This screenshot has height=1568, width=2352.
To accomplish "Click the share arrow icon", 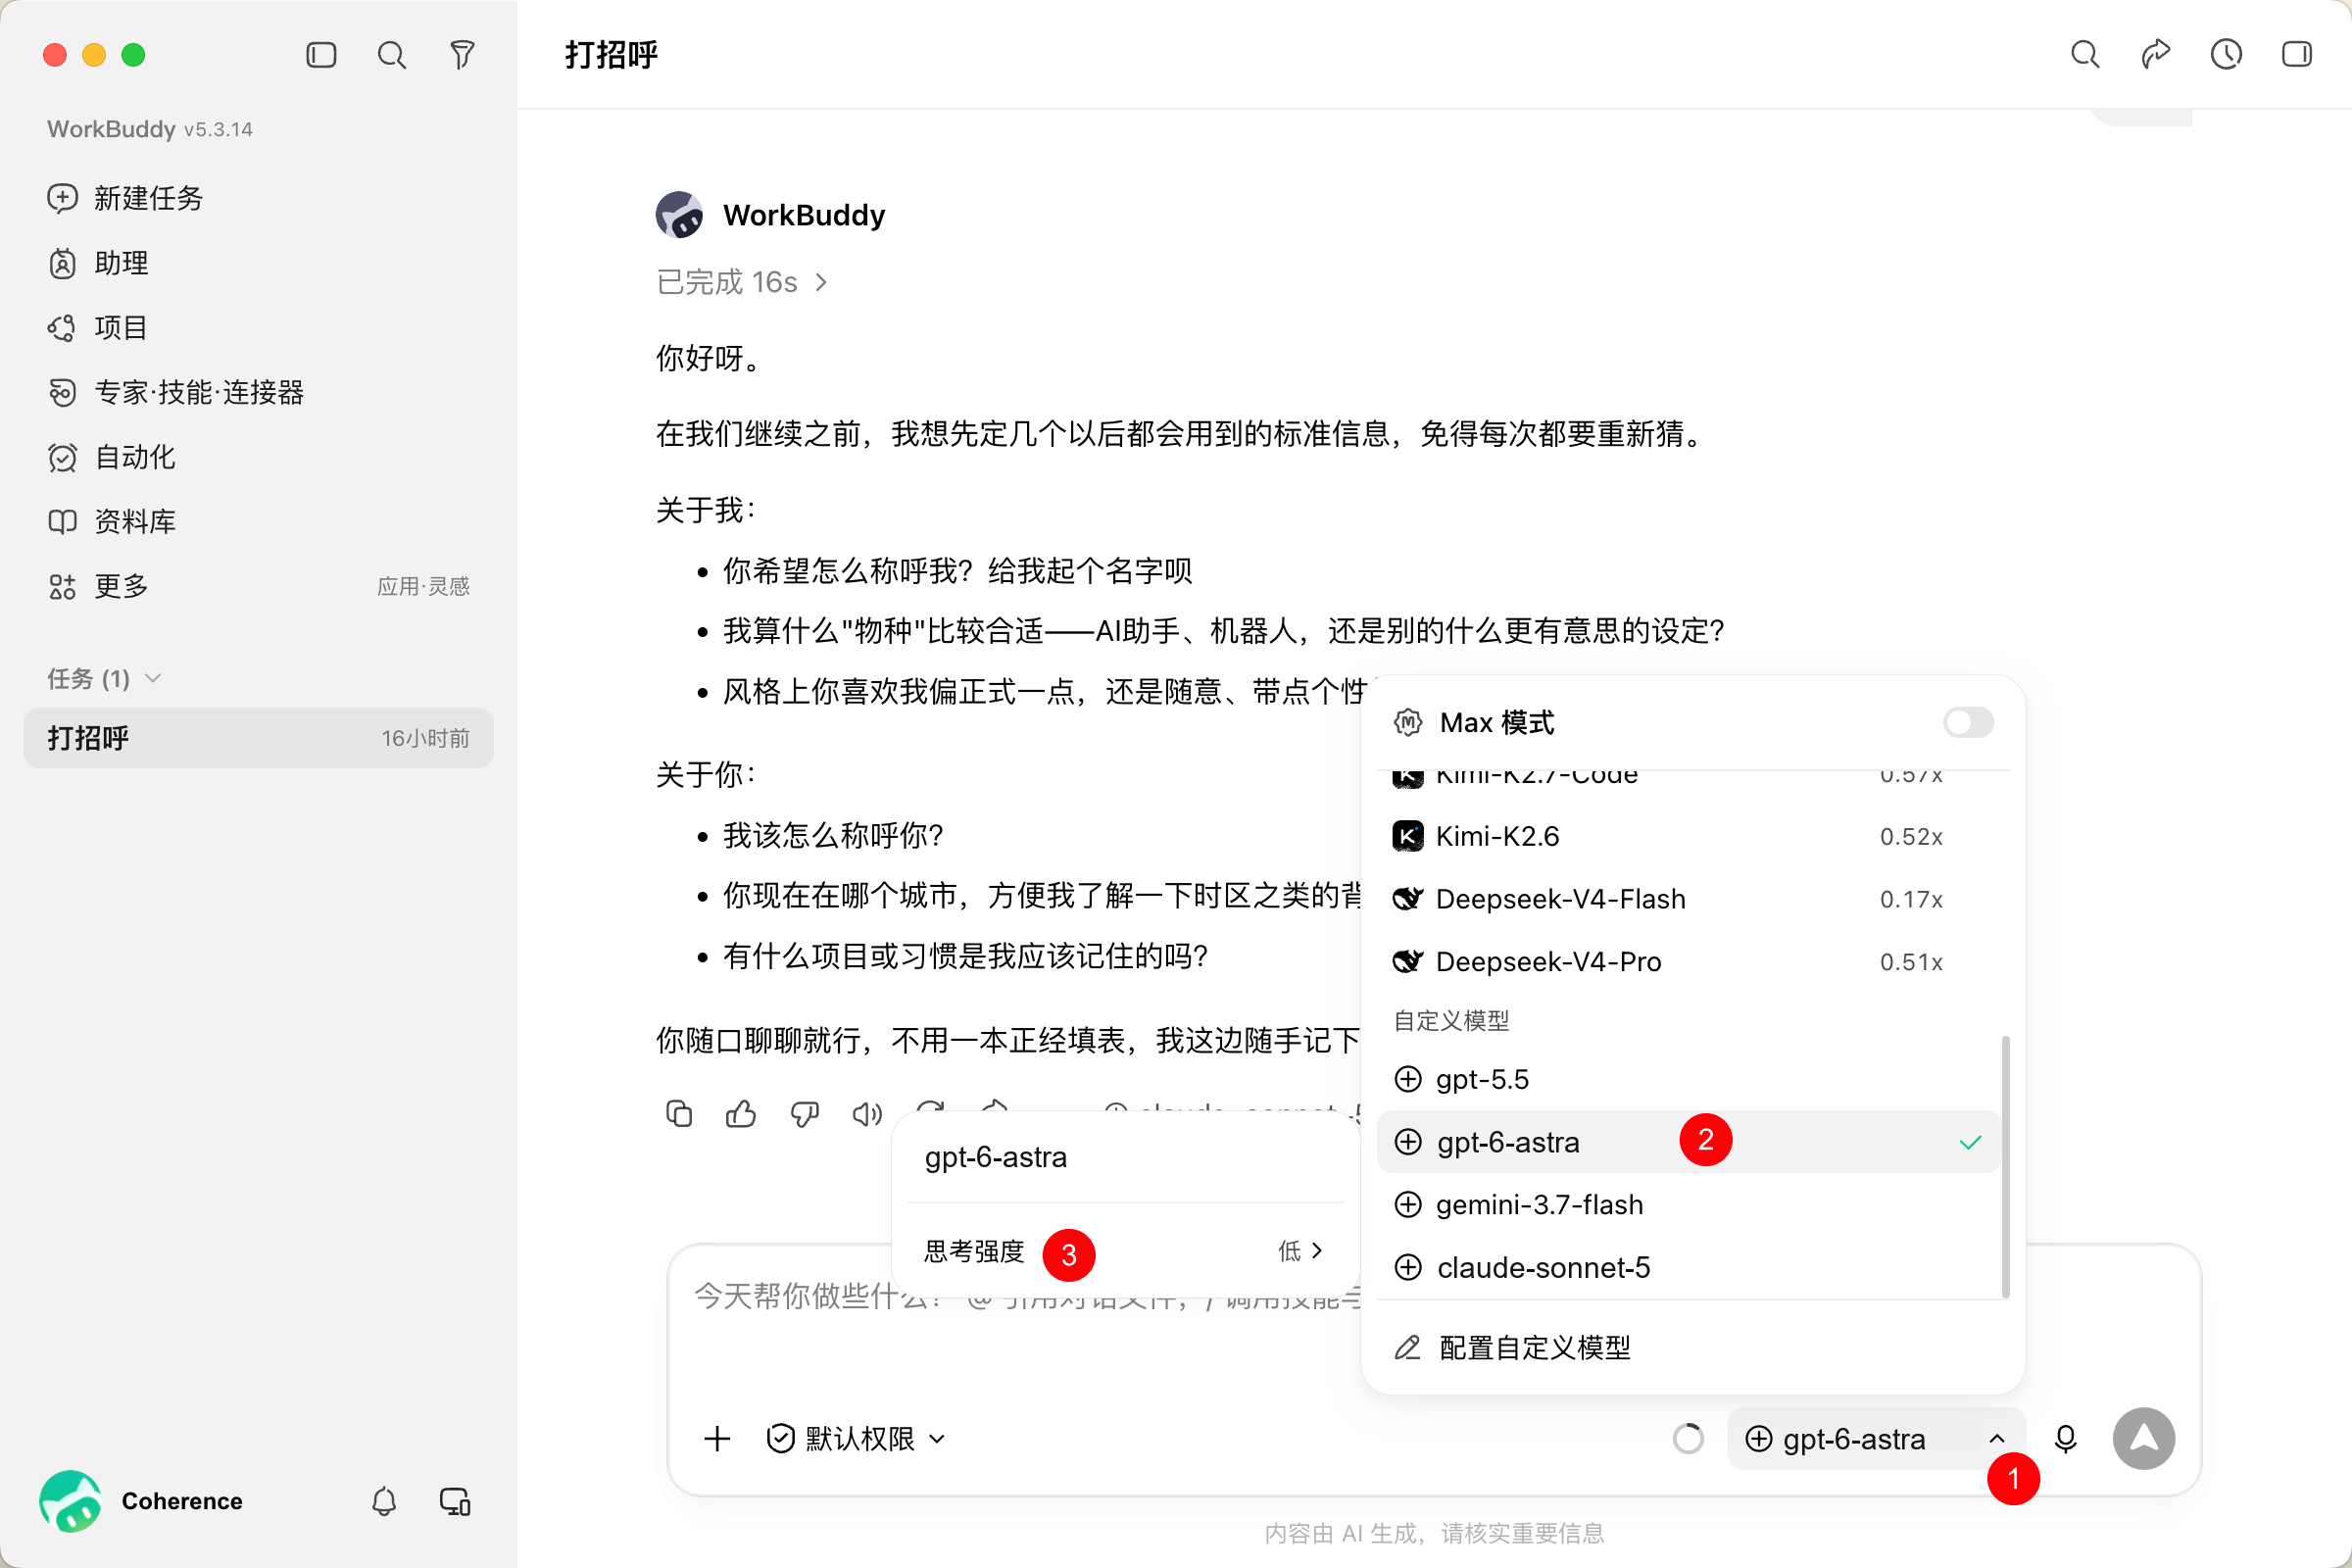I will [2156, 54].
